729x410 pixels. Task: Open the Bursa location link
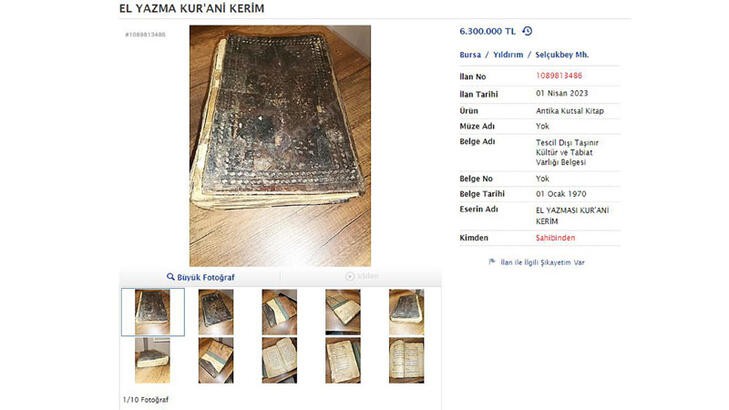470,54
